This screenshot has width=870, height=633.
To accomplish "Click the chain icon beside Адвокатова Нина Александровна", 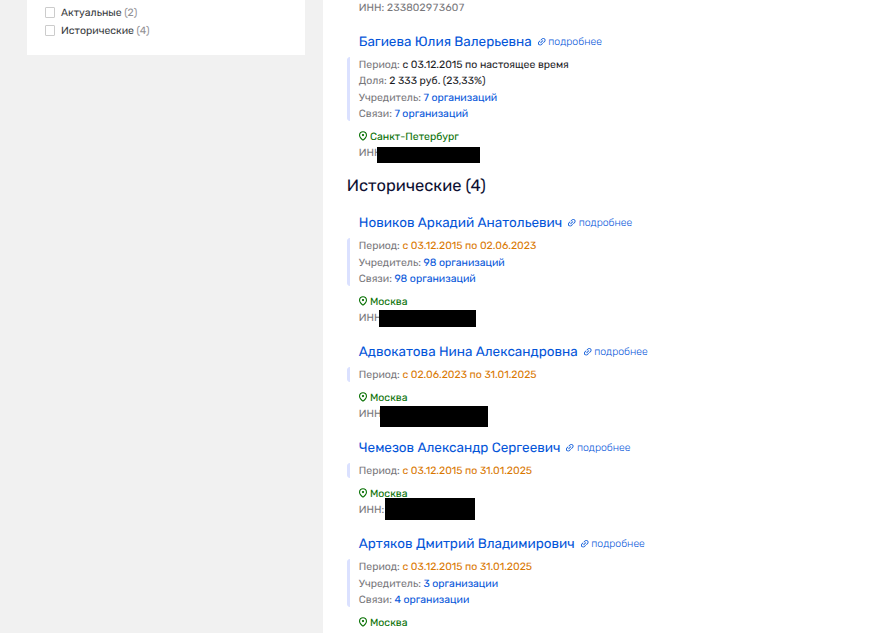I will 588,352.
